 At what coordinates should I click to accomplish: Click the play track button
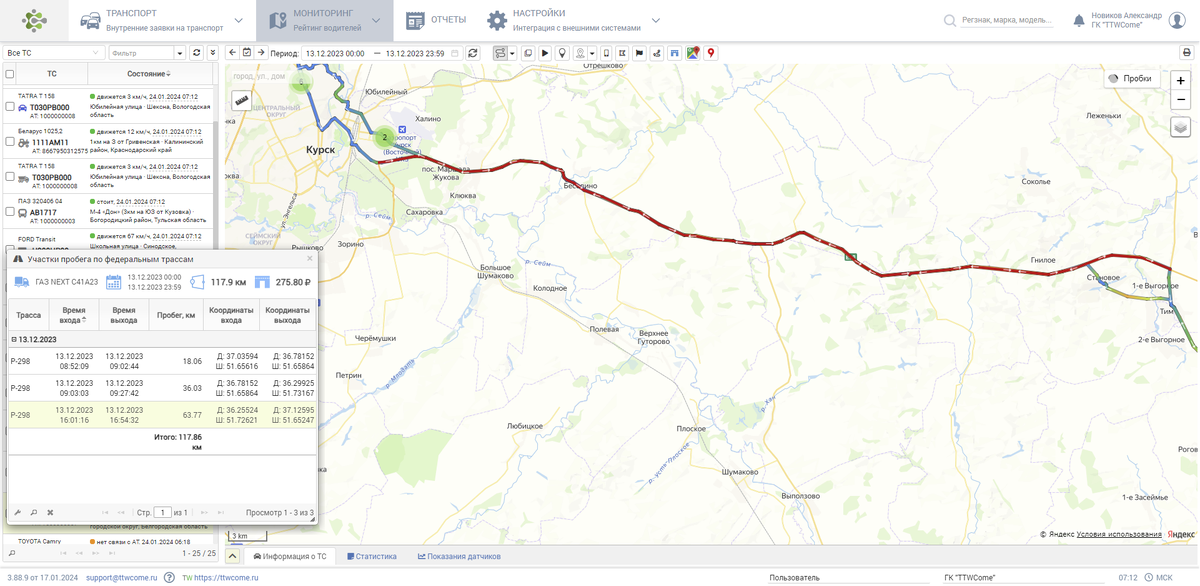point(545,52)
